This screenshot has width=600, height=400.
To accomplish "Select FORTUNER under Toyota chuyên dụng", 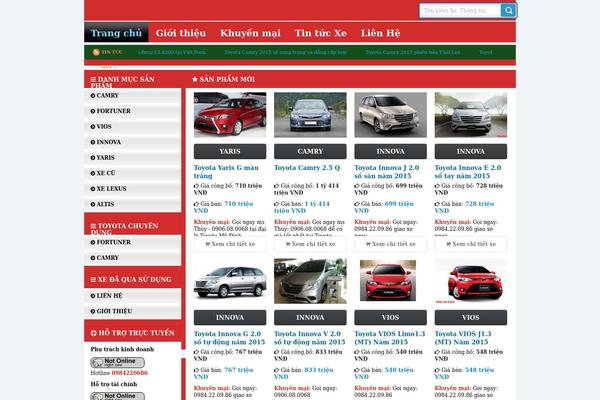I will tap(132, 242).
